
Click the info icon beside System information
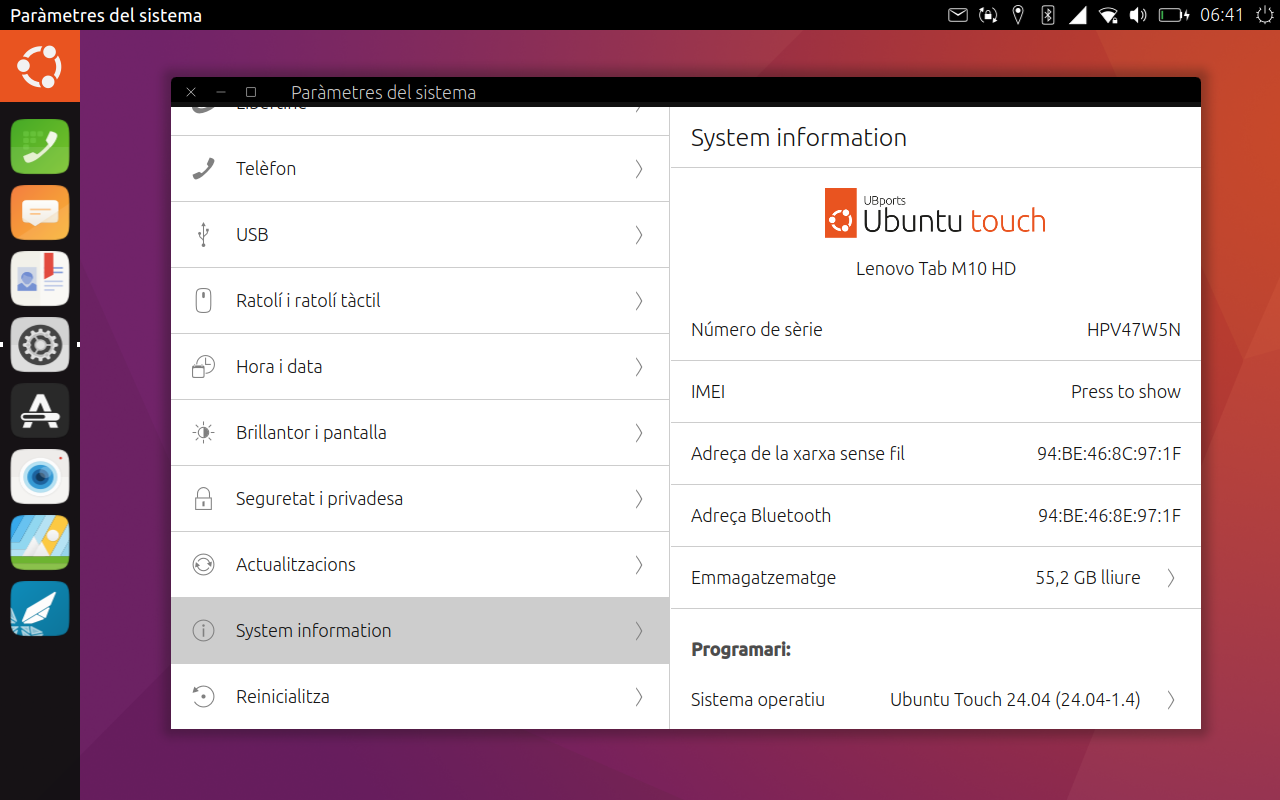pos(203,630)
